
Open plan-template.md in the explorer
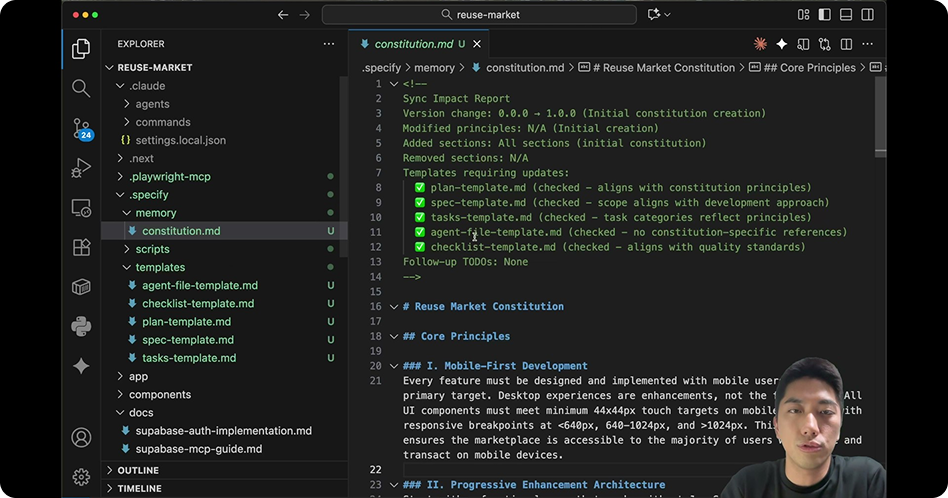tap(186, 322)
